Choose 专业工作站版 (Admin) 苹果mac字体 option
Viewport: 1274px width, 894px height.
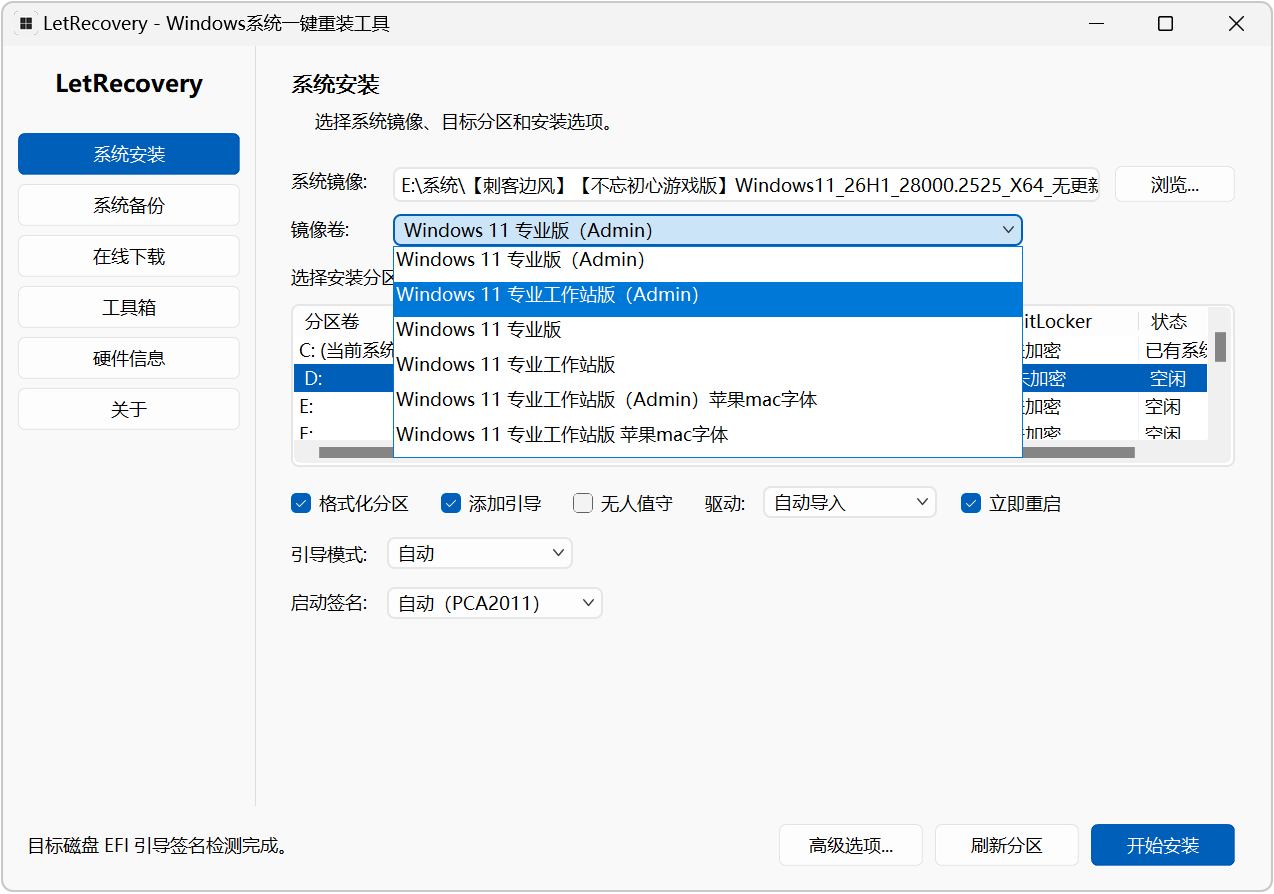click(708, 400)
